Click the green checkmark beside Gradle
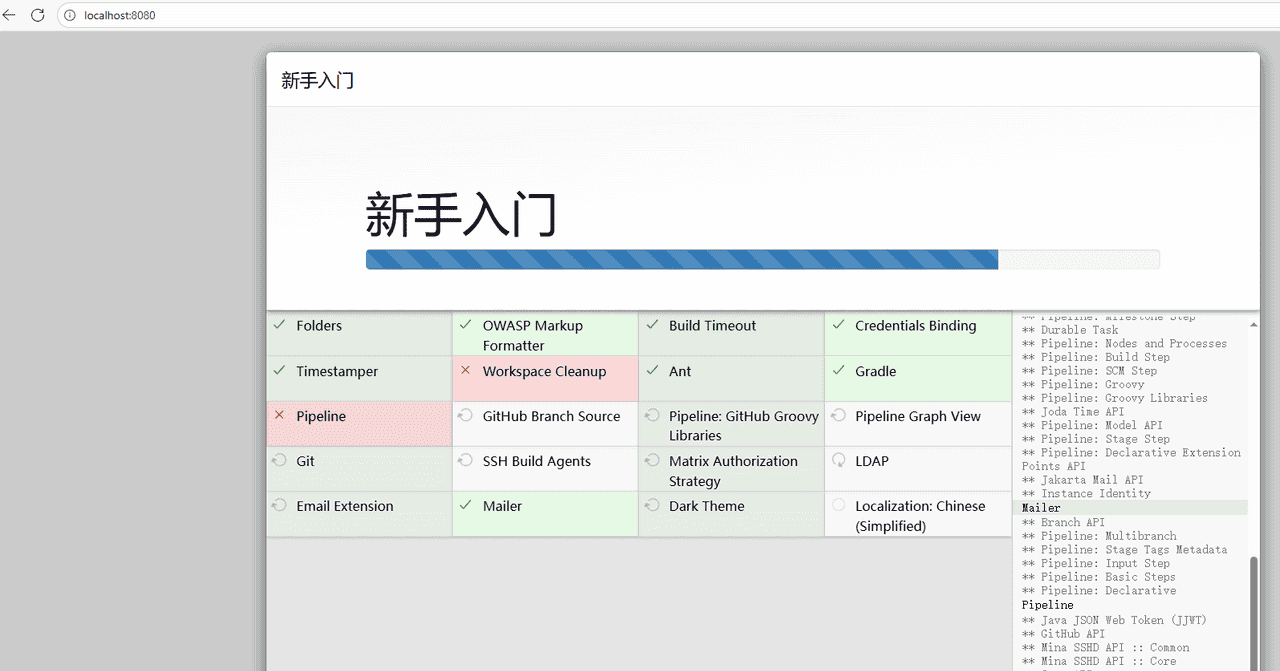The width and height of the screenshot is (1280, 671). tap(839, 371)
